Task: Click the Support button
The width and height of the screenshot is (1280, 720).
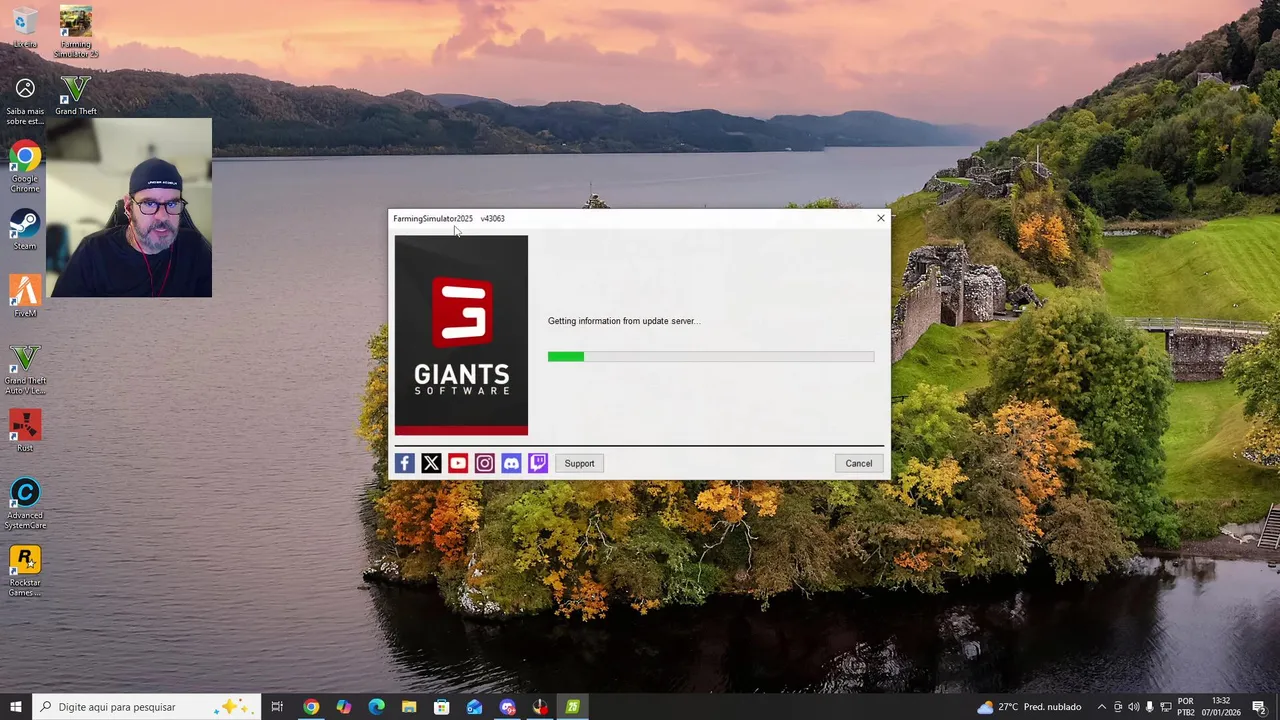Action: tap(579, 463)
